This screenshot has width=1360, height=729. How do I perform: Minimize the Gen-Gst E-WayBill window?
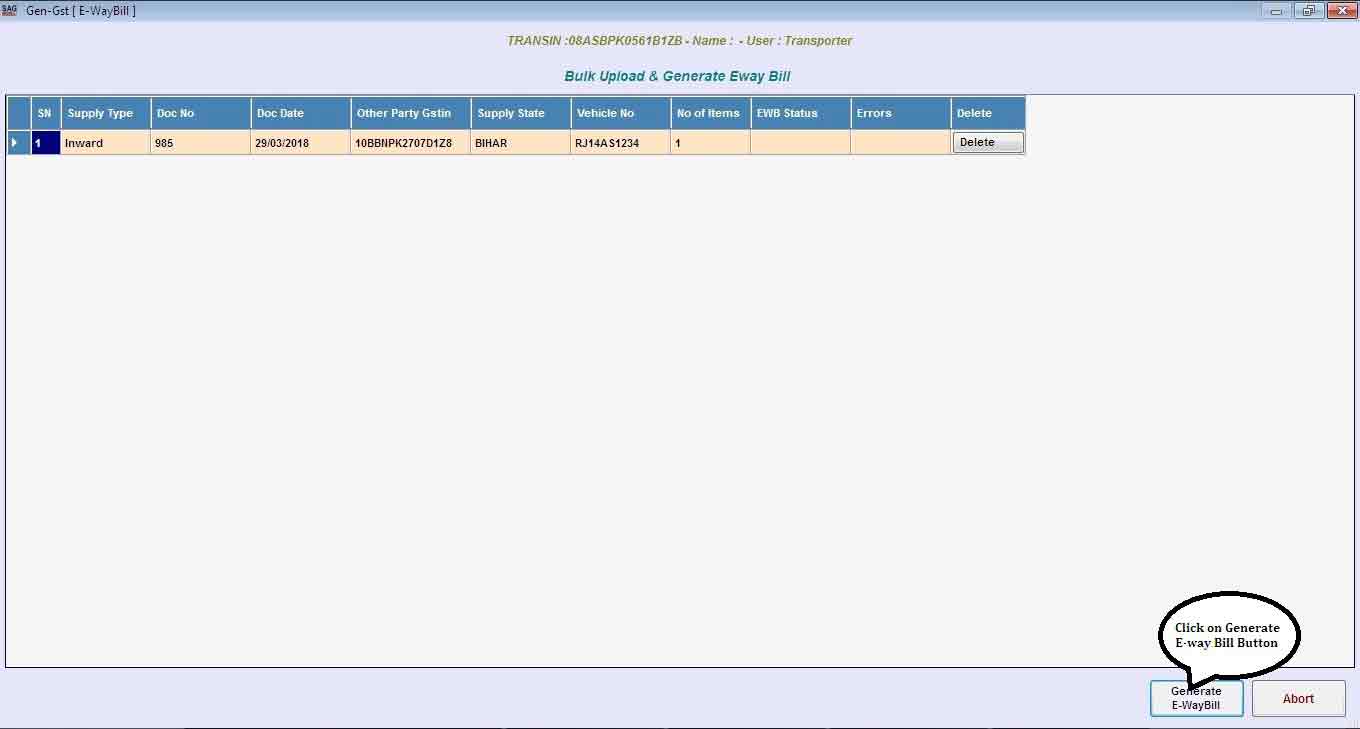(1276, 11)
